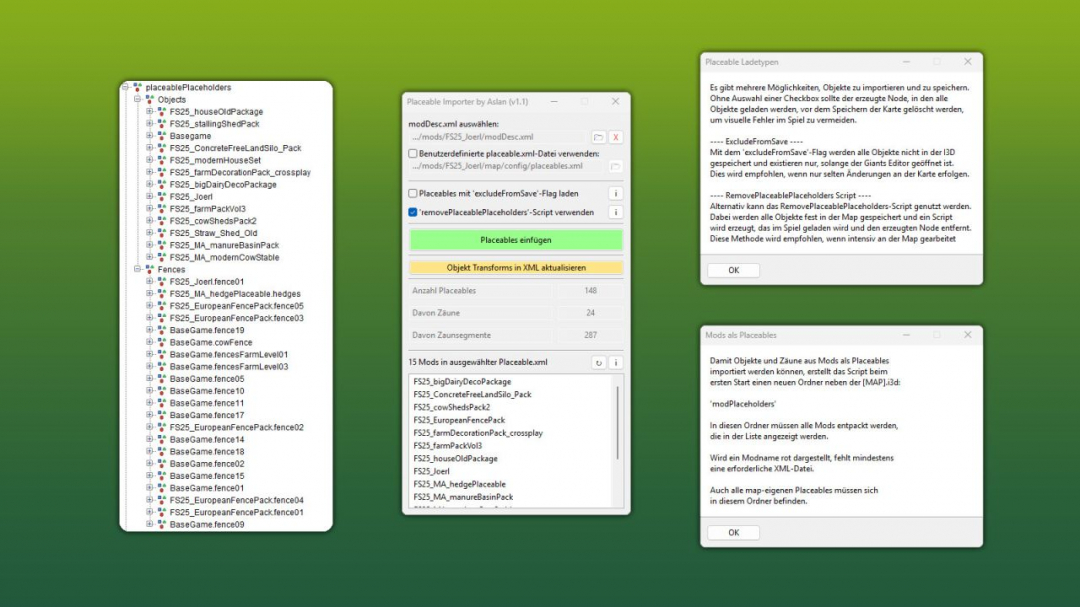Click transform node icon beside placeablePlaceholders root
The image size is (1080, 607).
point(137,87)
